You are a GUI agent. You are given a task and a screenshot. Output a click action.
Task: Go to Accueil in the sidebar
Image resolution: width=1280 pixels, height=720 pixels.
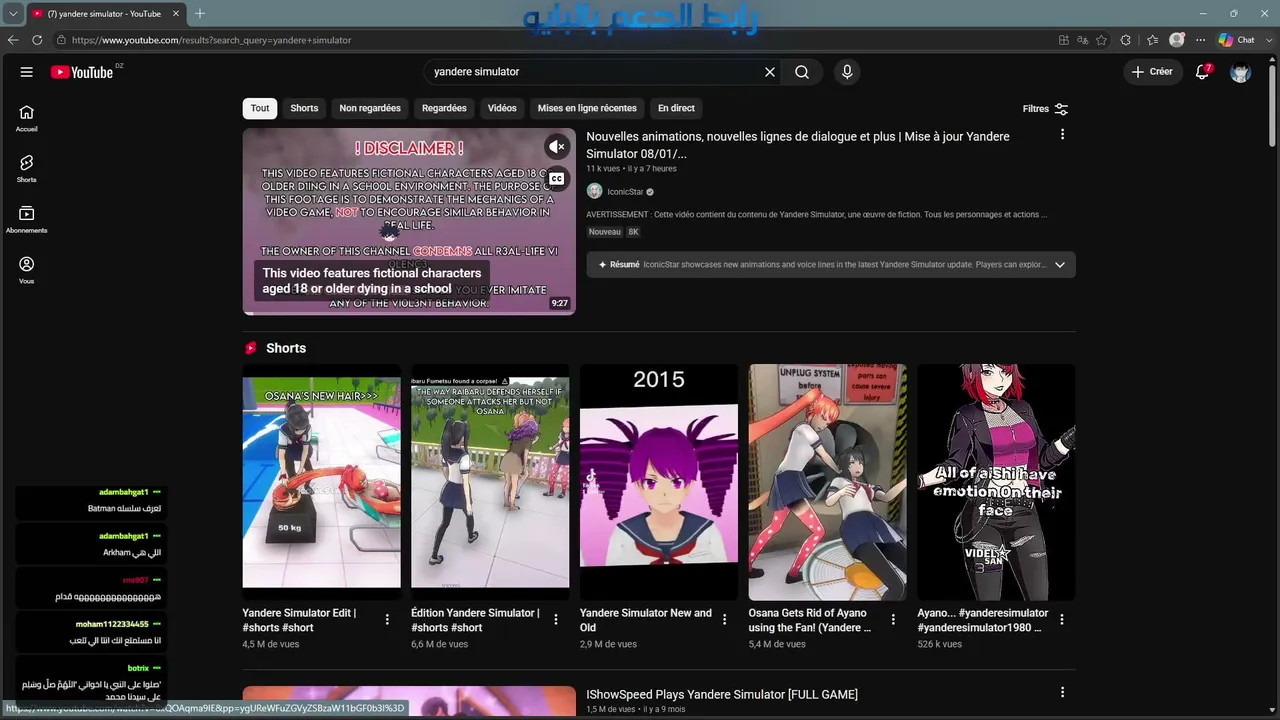tap(27, 118)
